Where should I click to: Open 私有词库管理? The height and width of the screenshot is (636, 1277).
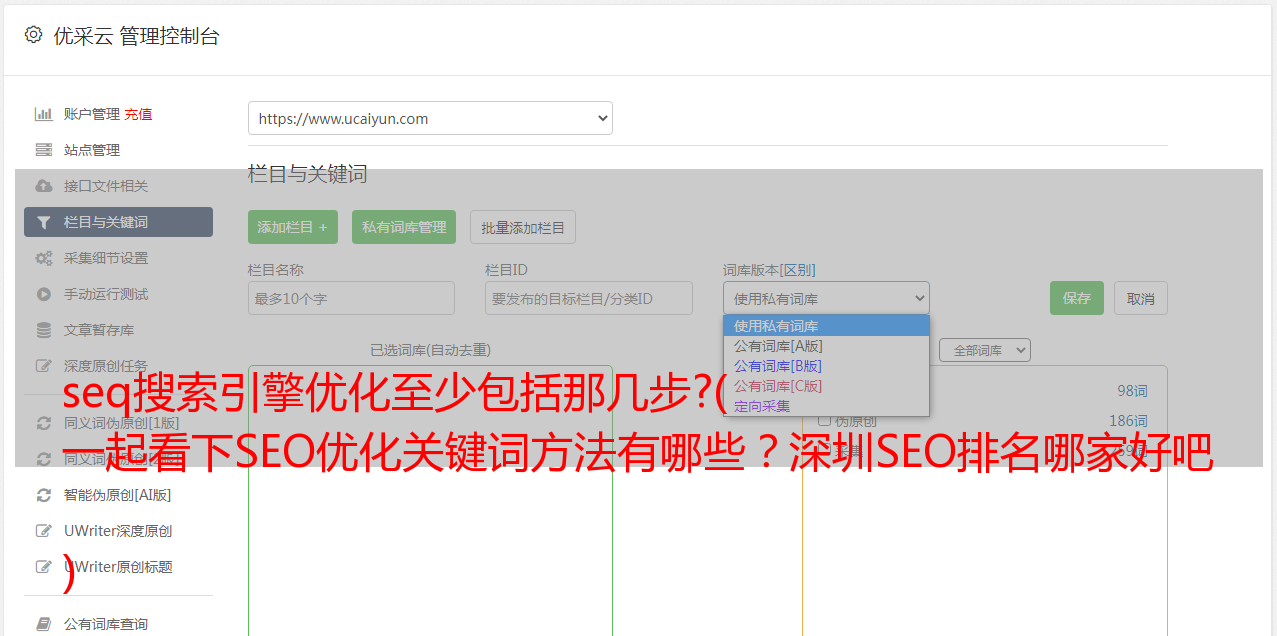coord(404,227)
